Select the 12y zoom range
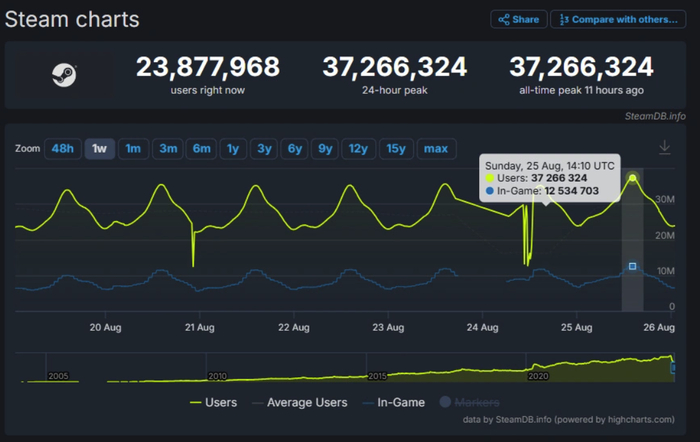Image resolution: width=700 pixels, height=442 pixels. pos(358,149)
